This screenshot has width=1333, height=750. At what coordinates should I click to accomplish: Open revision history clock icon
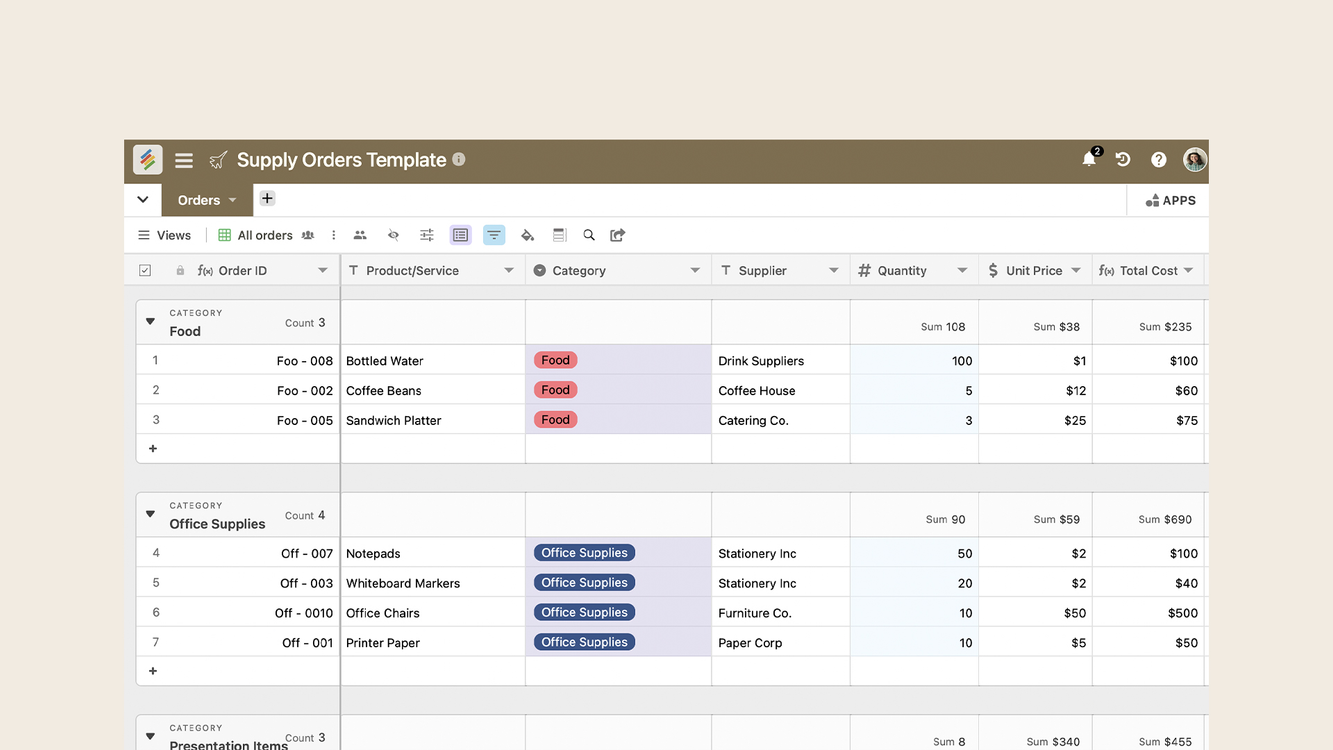[x=1123, y=160]
